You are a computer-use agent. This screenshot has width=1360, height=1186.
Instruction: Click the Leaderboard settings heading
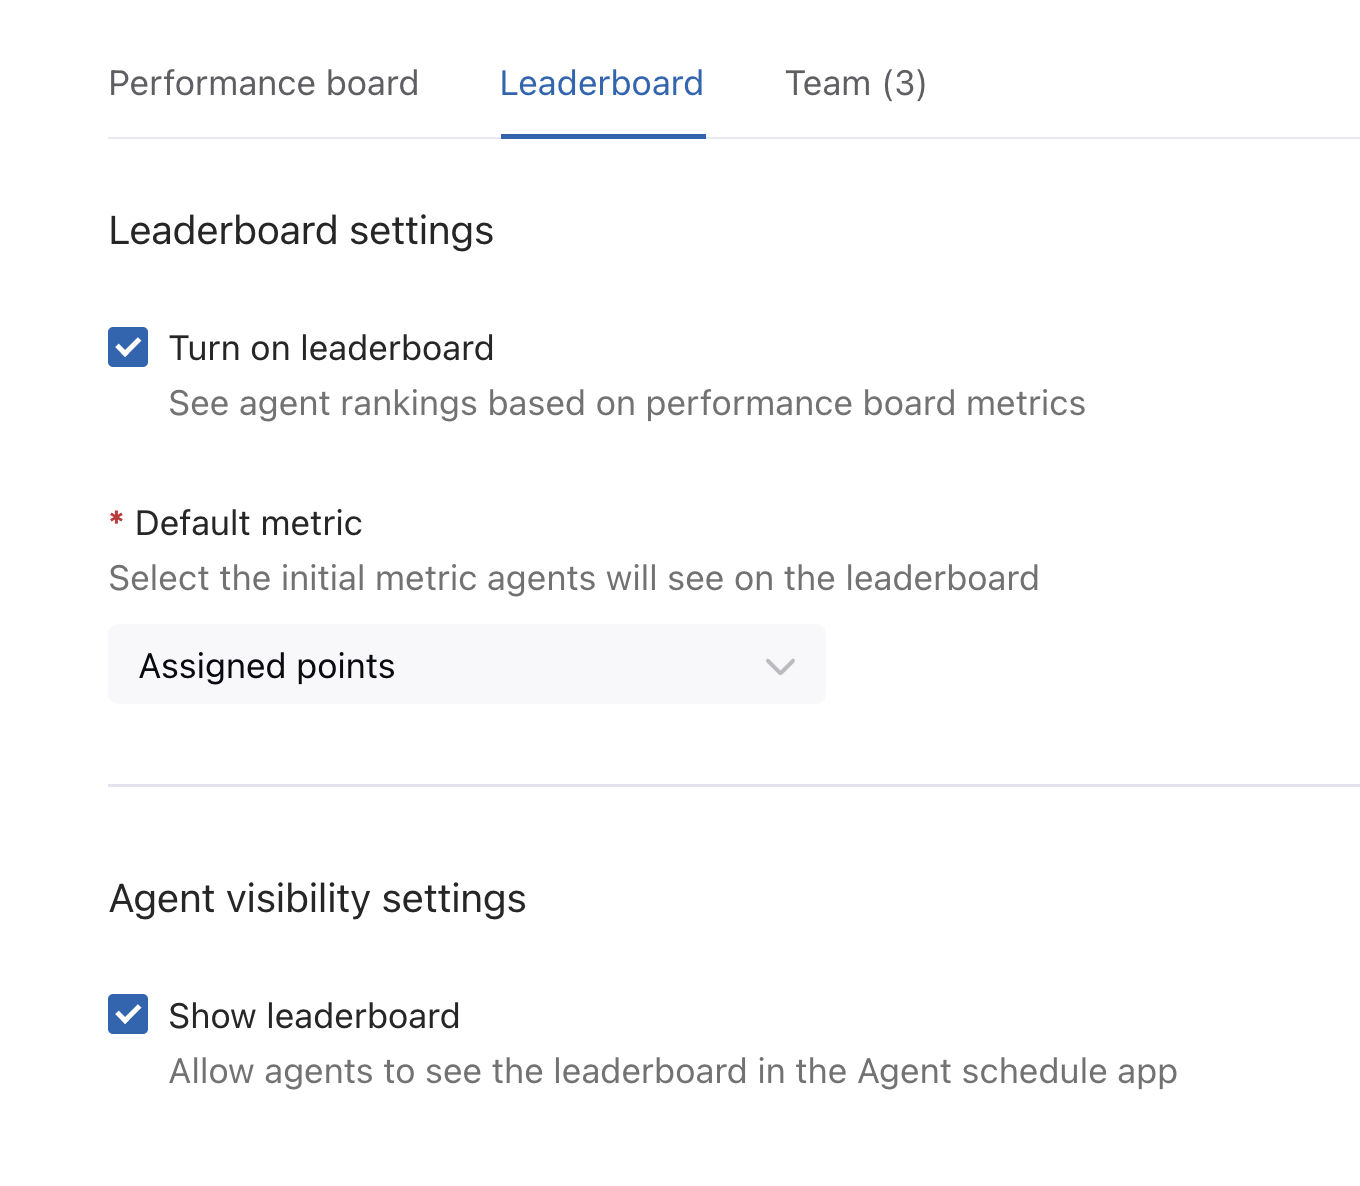[301, 231]
